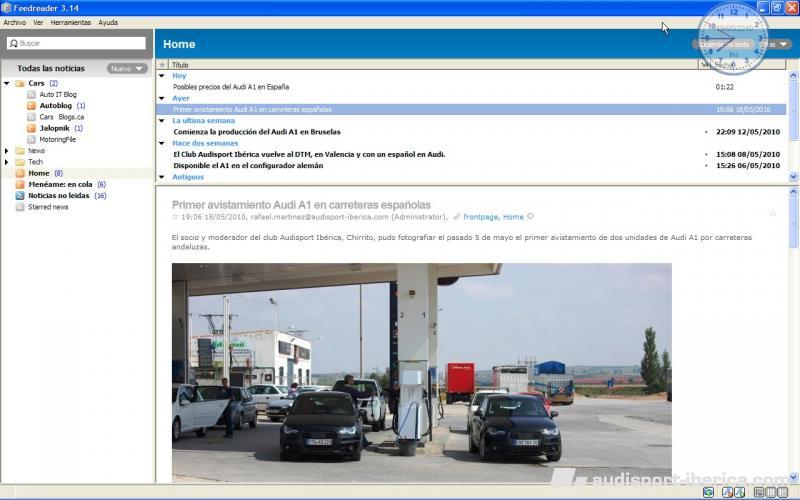Click the news list scrollbar down arrow
The image size is (800, 500).
point(793,177)
